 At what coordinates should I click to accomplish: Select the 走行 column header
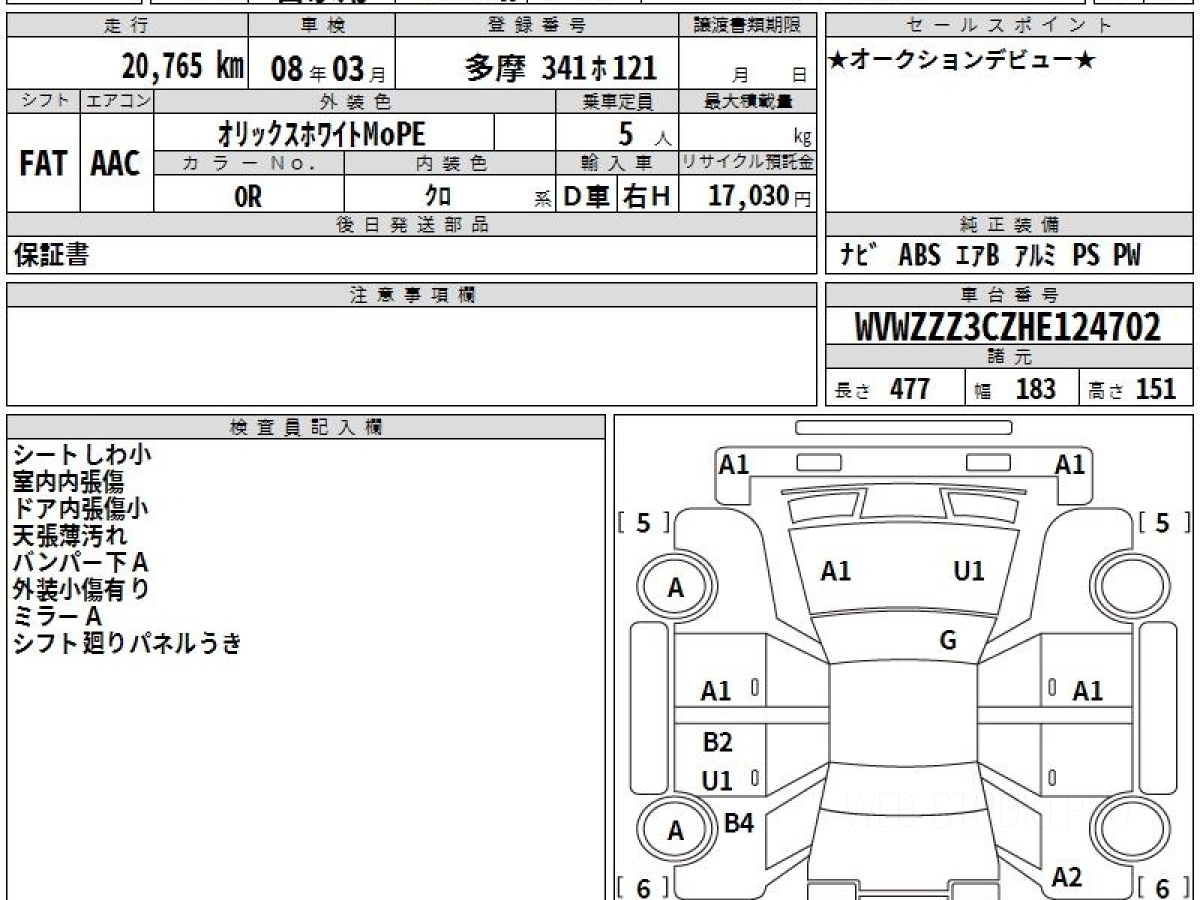[125, 26]
